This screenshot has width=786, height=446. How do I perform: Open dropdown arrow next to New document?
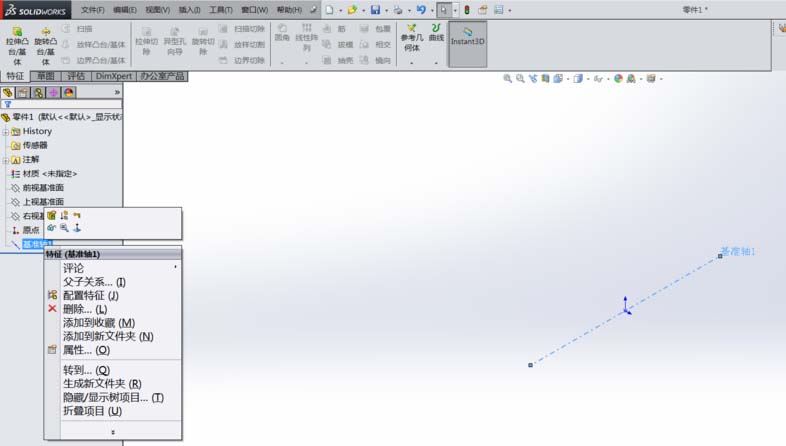[341, 11]
